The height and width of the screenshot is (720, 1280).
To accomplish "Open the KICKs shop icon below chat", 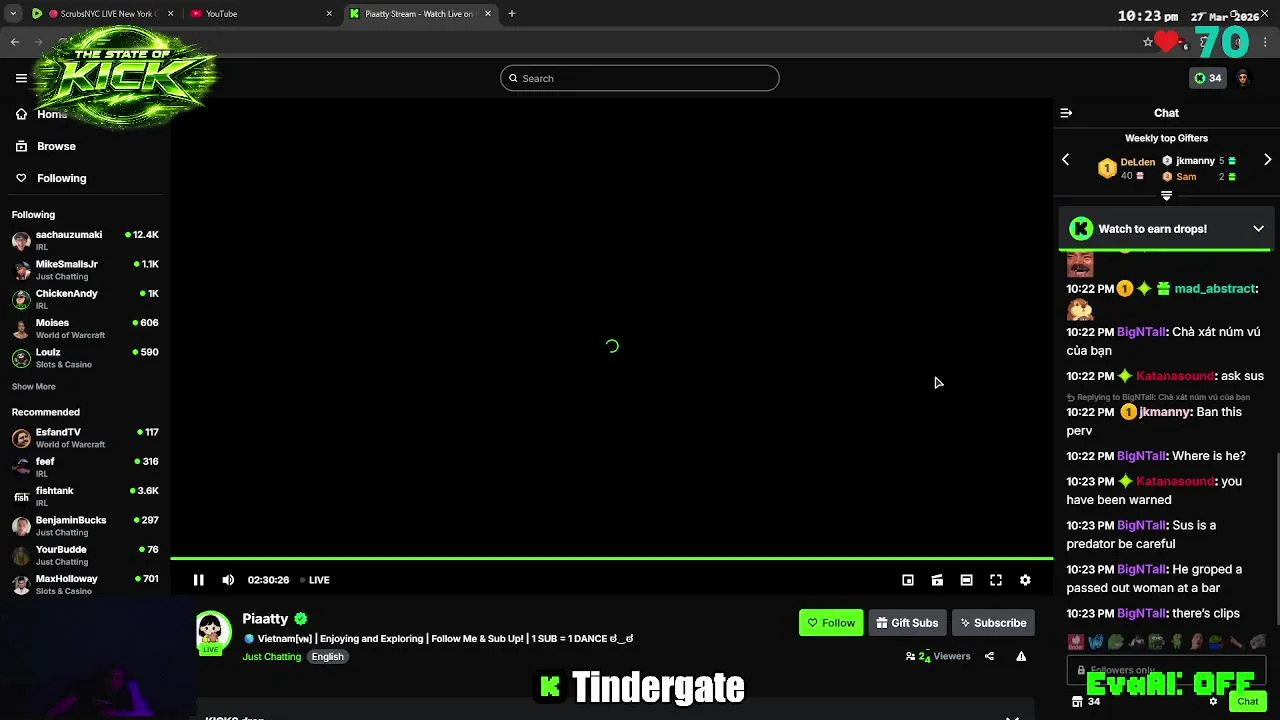I will pos(1076,702).
